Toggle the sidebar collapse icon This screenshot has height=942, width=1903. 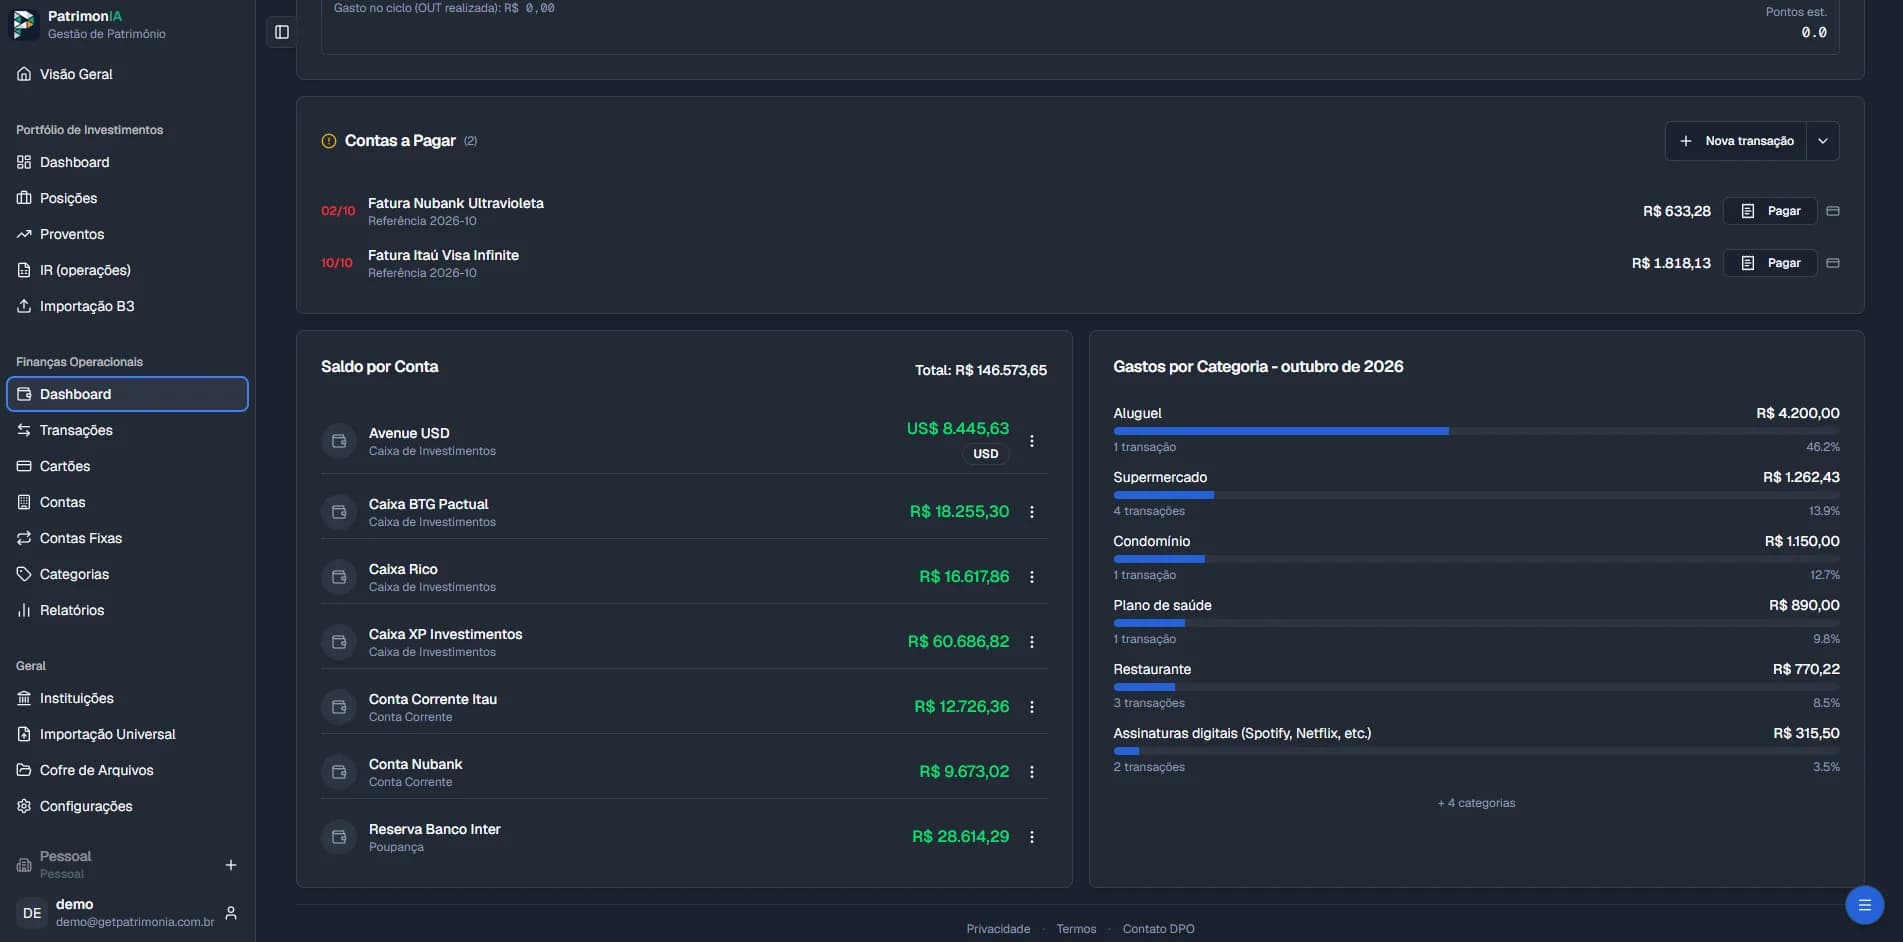[282, 32]
